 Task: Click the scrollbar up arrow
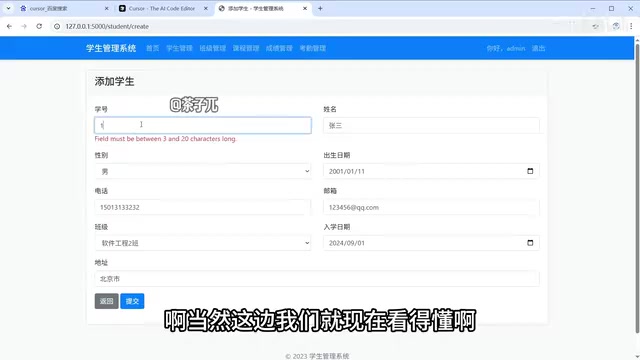point(637,39)
